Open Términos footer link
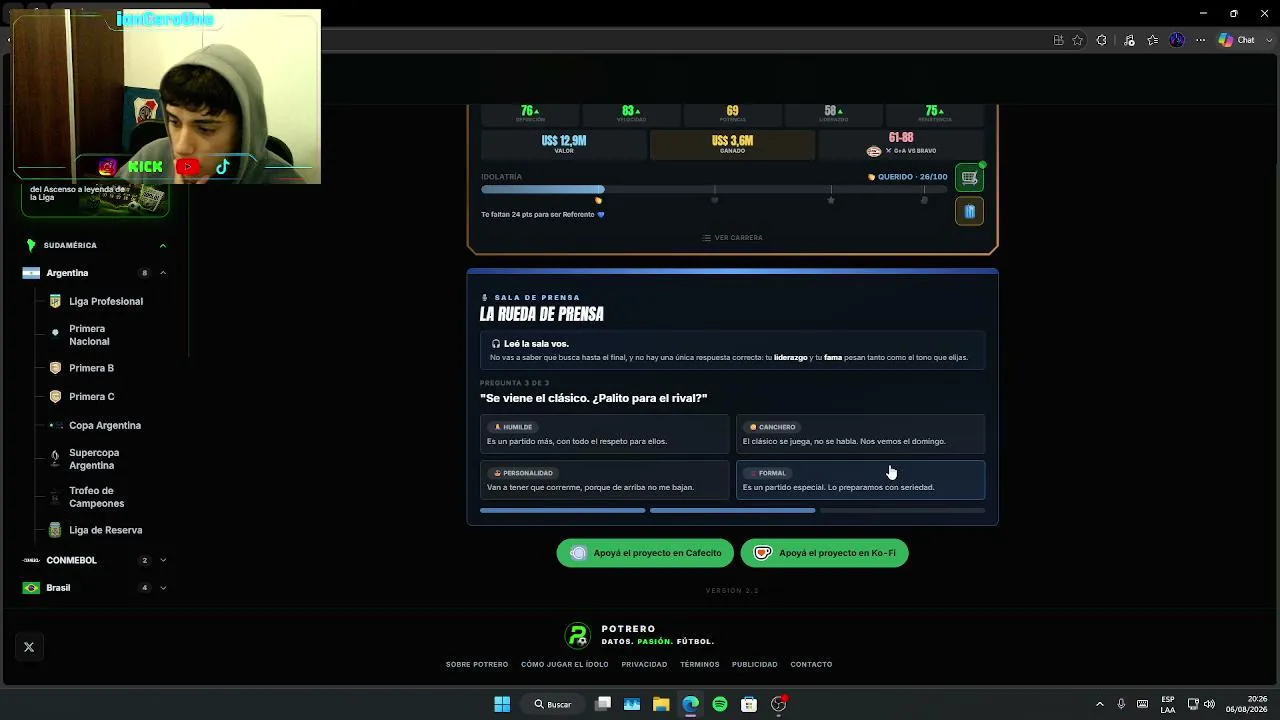Viewport: 1280px width, 720px height. pos(700,664)
